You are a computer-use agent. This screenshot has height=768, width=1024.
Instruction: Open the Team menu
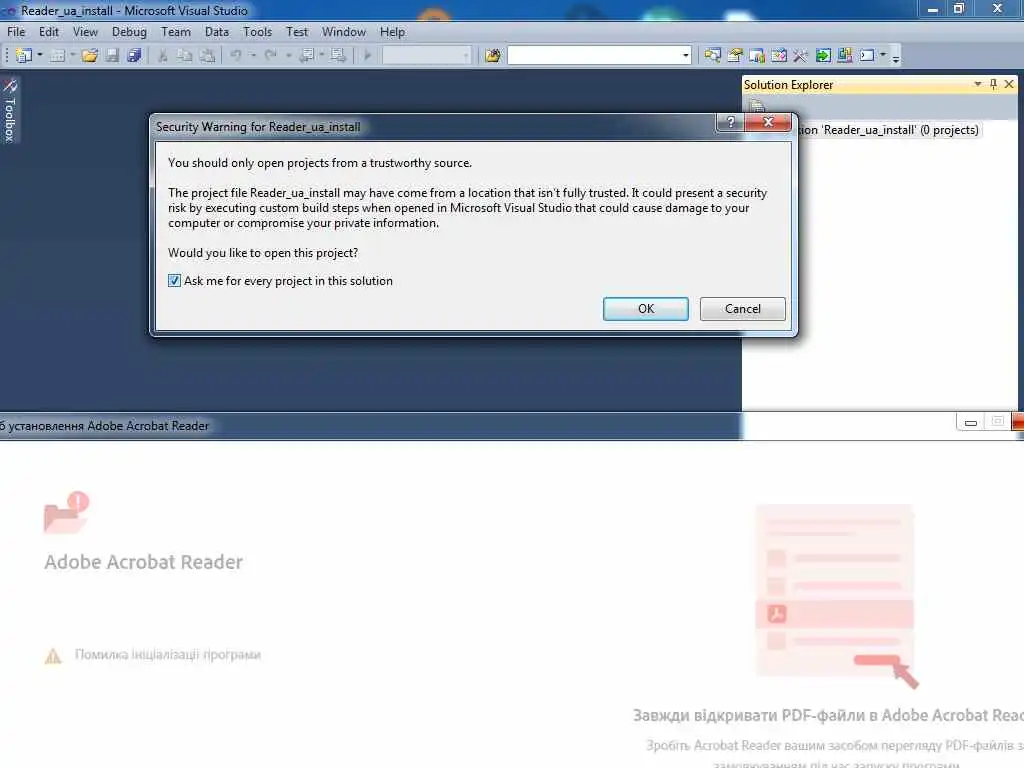pyautogui.click(x=176, y=32)
